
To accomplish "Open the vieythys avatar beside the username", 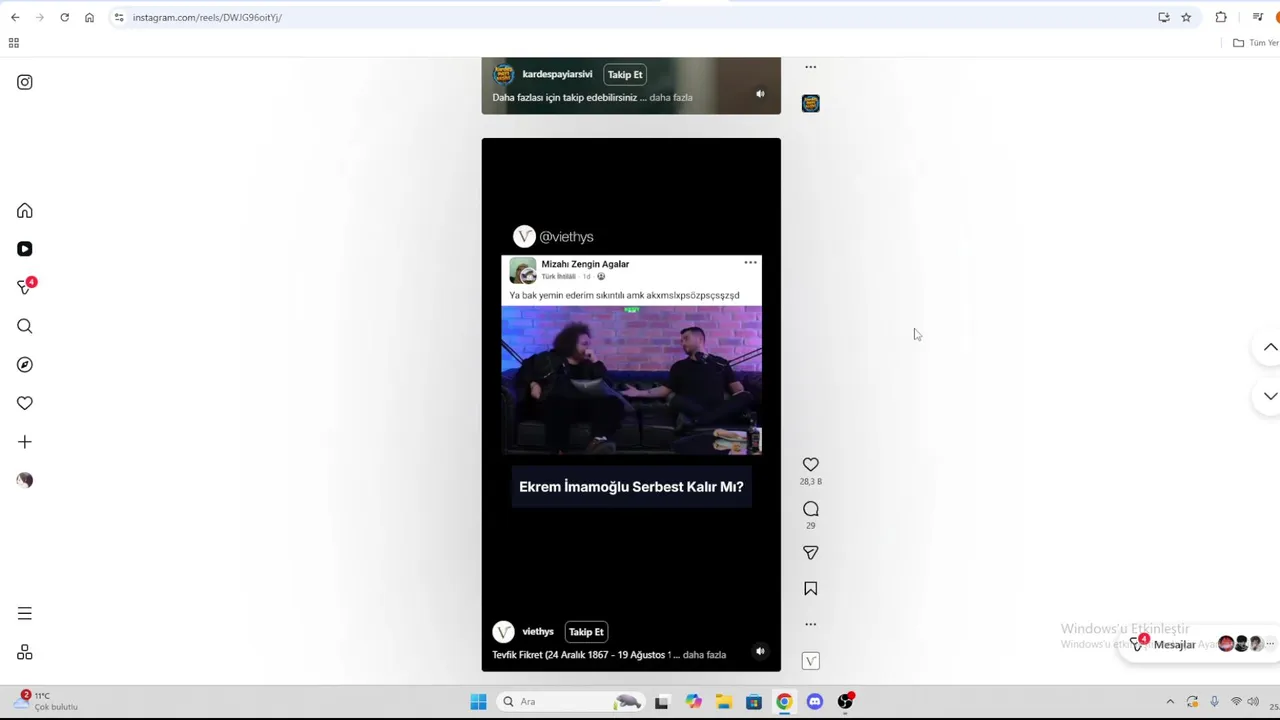I will (x=503, y=632).
